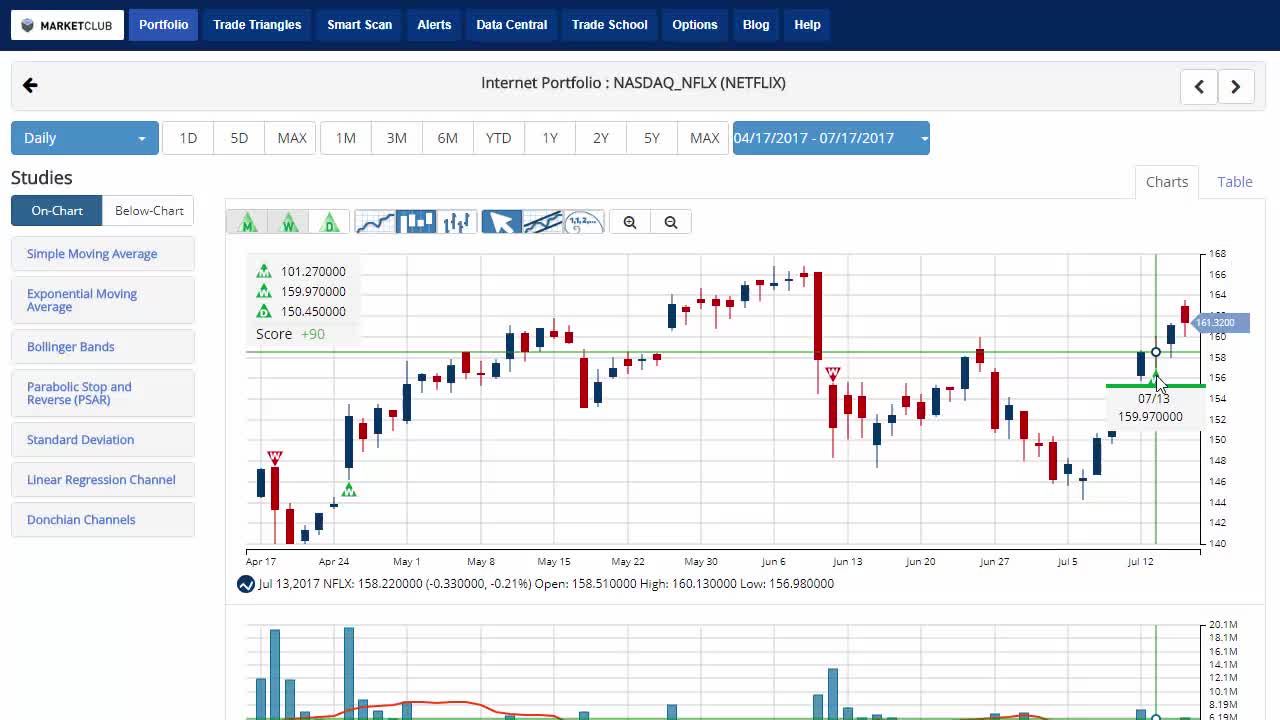
Task: Open the Options menu
Action: point(695,25)
